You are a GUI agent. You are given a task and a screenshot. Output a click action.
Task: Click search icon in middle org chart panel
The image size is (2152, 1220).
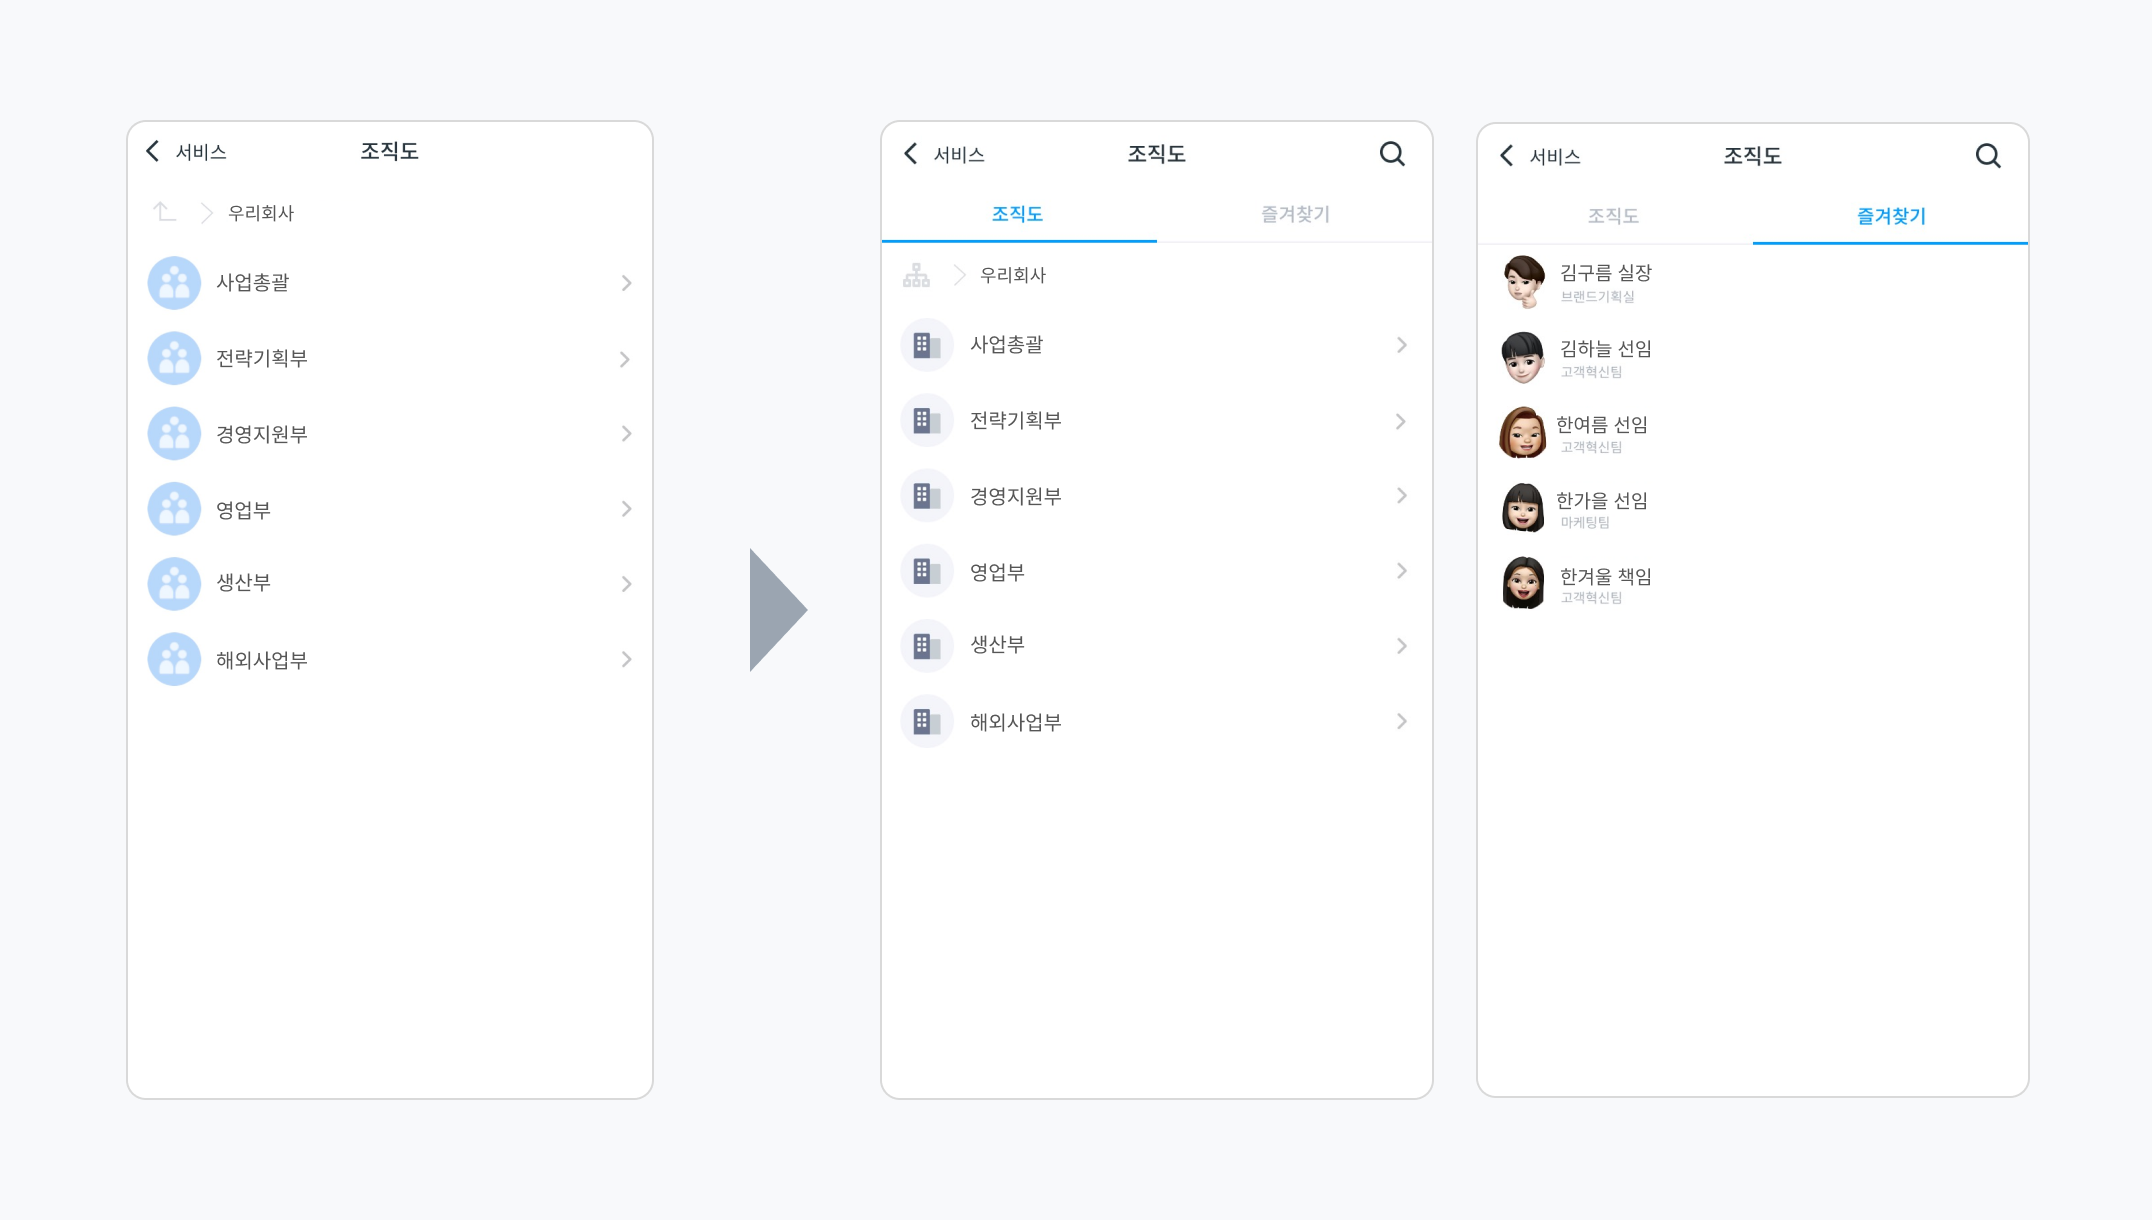(x=1392, y=154)
